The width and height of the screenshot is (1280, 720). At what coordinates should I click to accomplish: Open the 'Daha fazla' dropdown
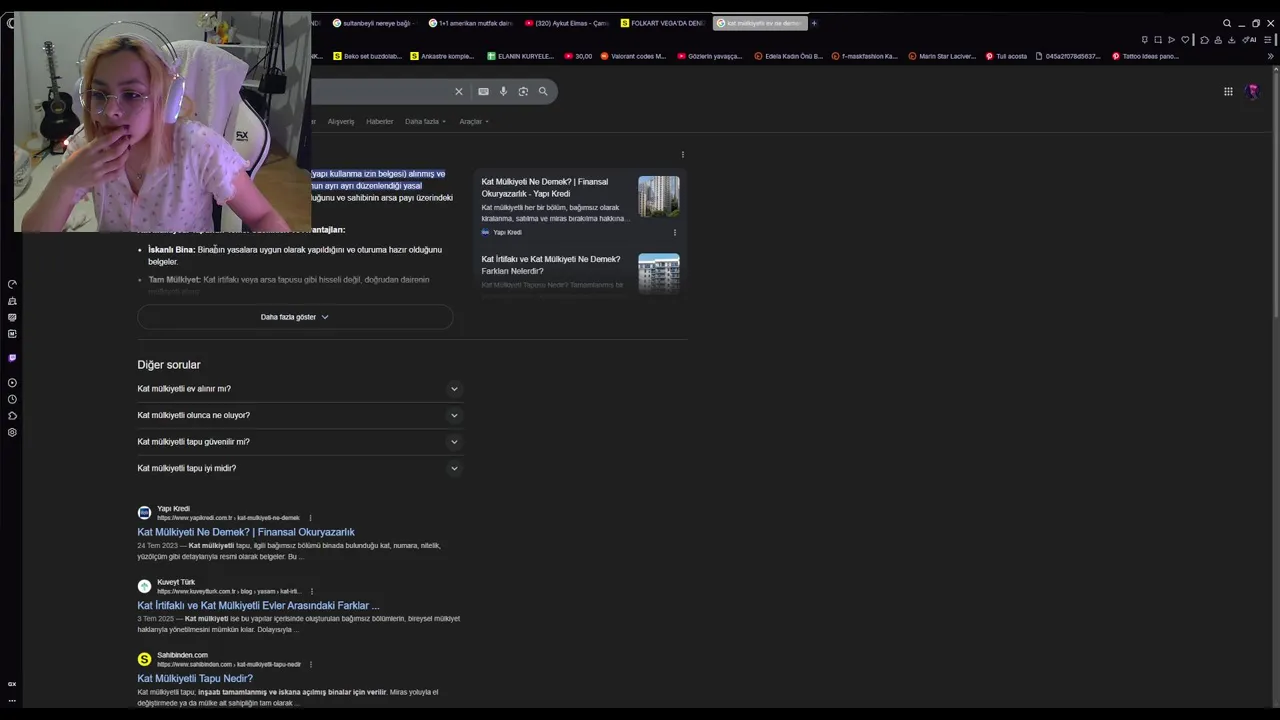pos(425,122)
